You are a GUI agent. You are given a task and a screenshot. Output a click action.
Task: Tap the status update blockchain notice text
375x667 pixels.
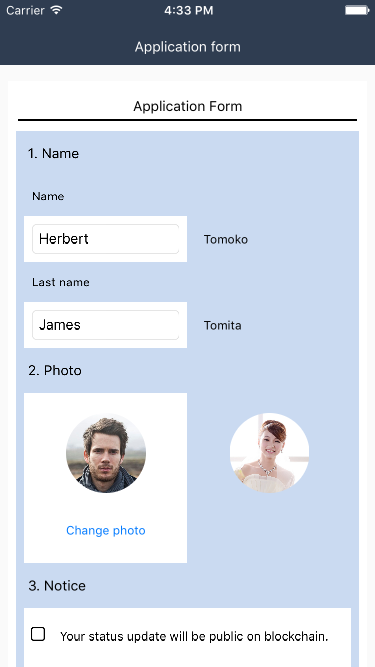click(x=194, y=636)
